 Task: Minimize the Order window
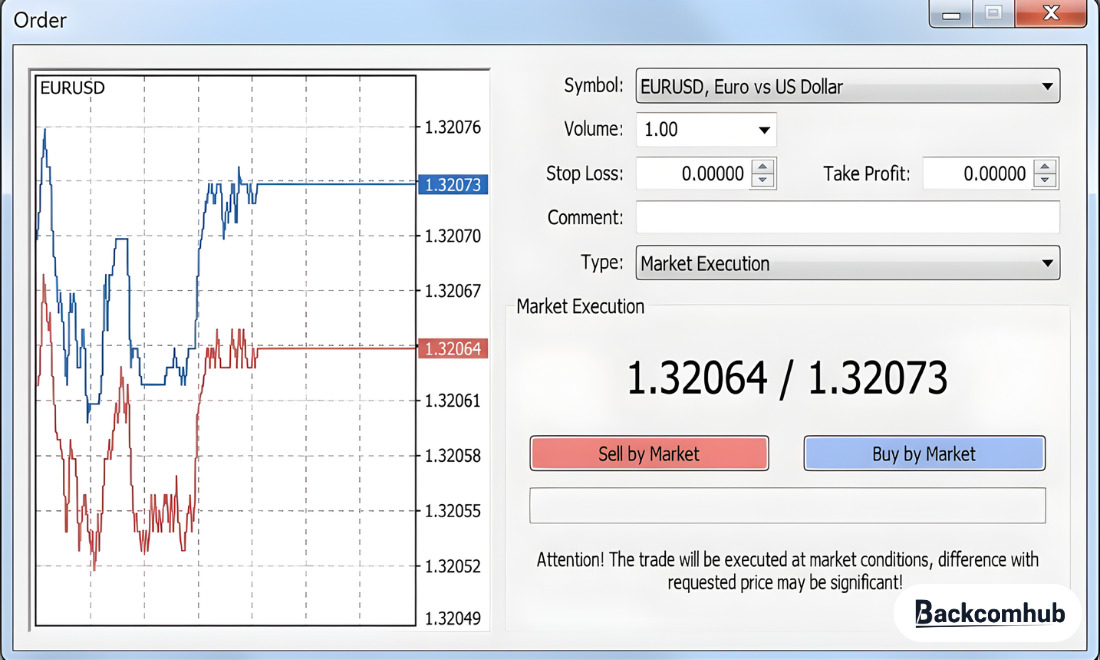pos(949,14)
